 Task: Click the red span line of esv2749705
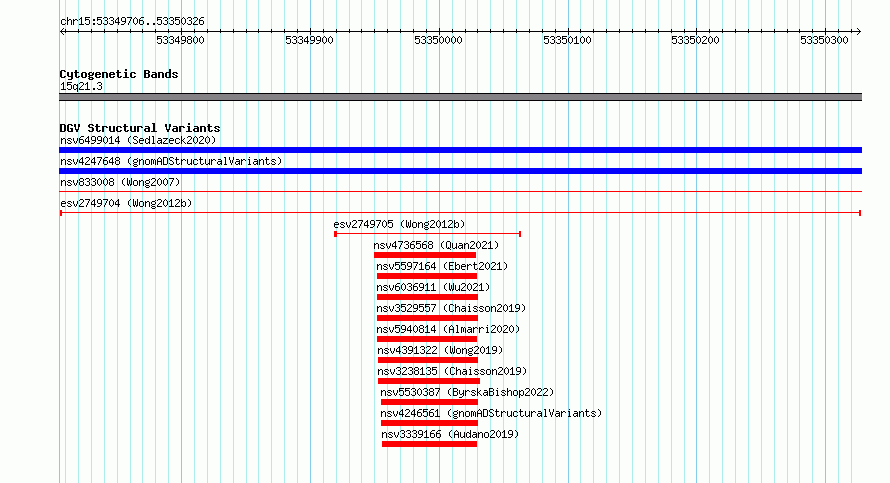tap(427, 234)
